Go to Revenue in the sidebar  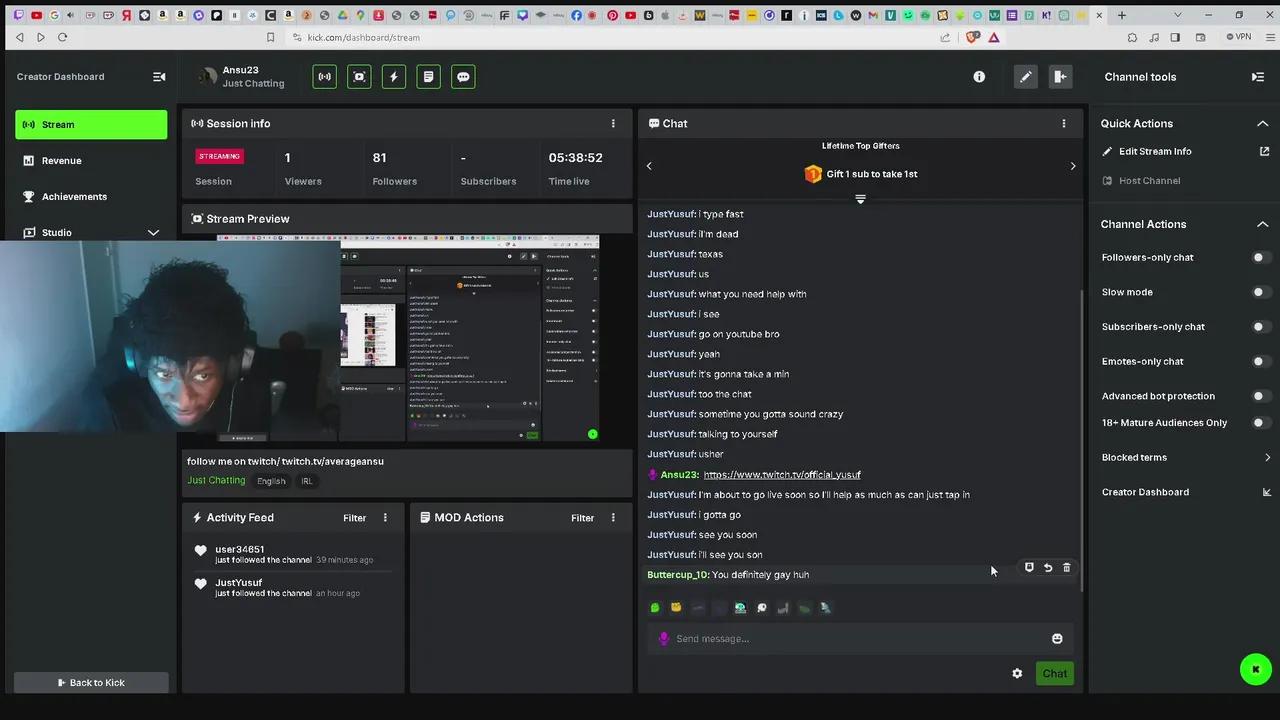tap(91, 160)
